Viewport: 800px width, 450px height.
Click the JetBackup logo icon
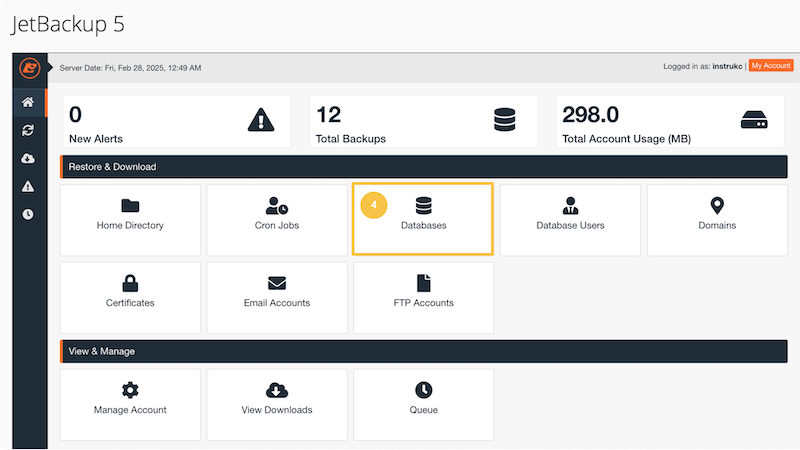tap(28, 68)
